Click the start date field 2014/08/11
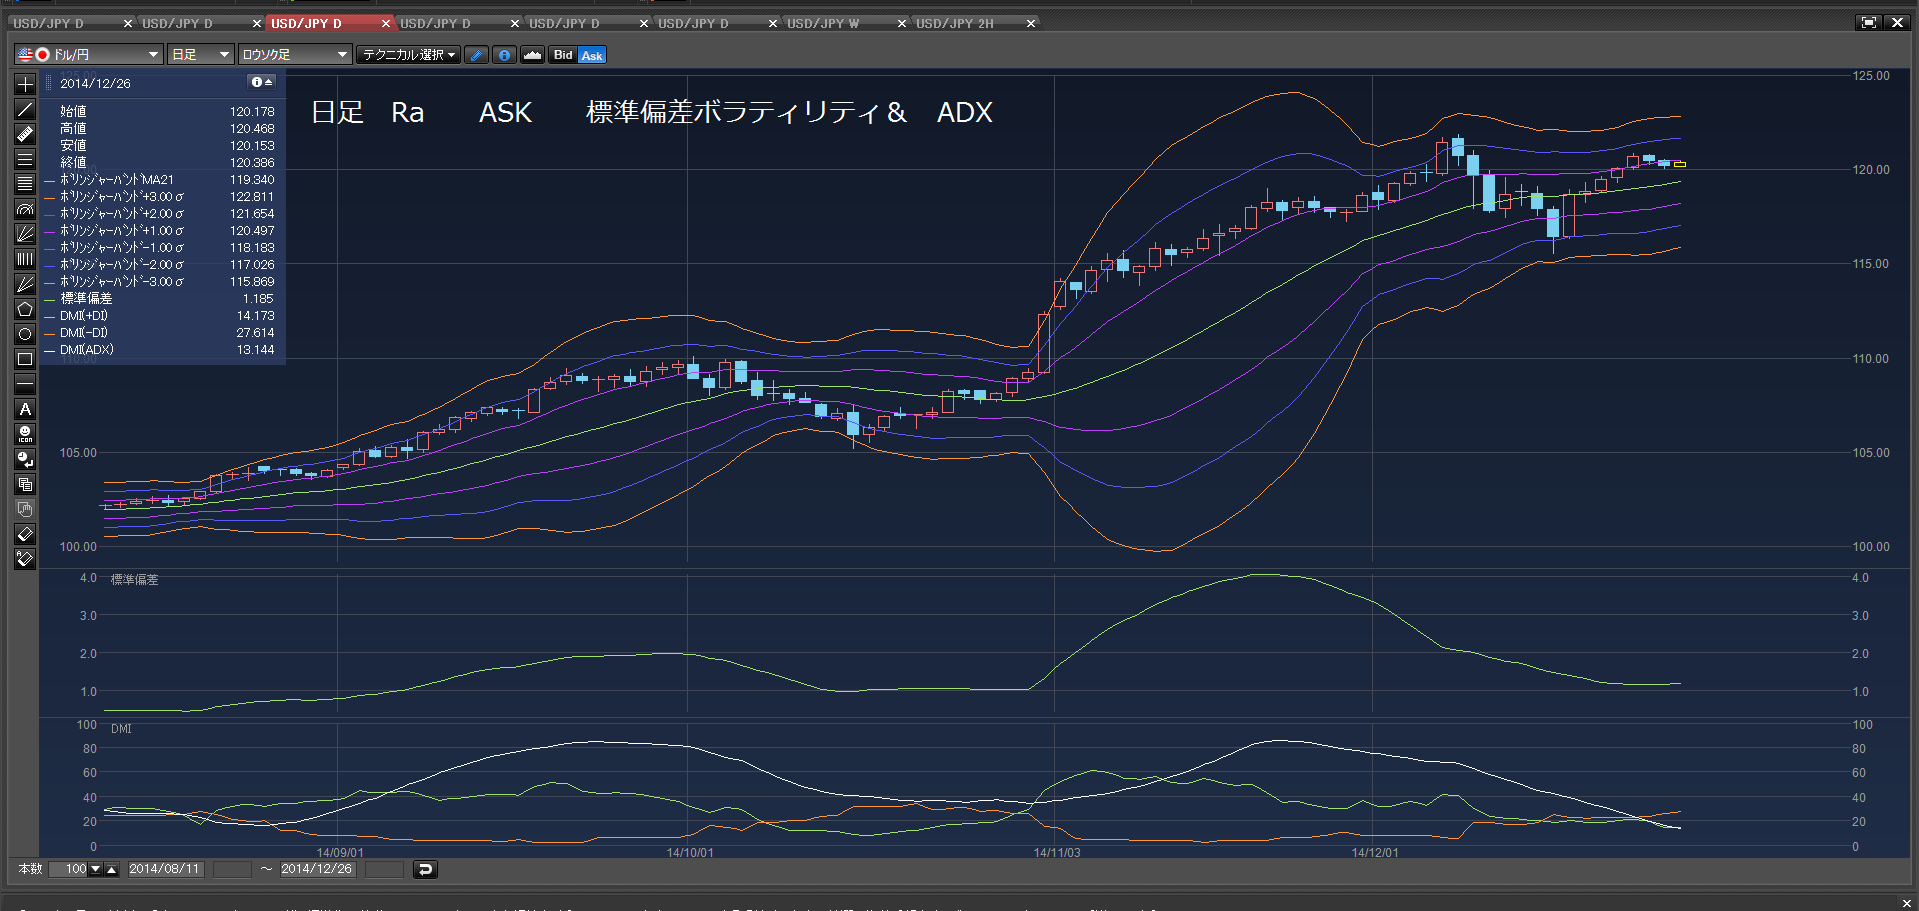Screen dimensions: 1919x911 (165, 869)
